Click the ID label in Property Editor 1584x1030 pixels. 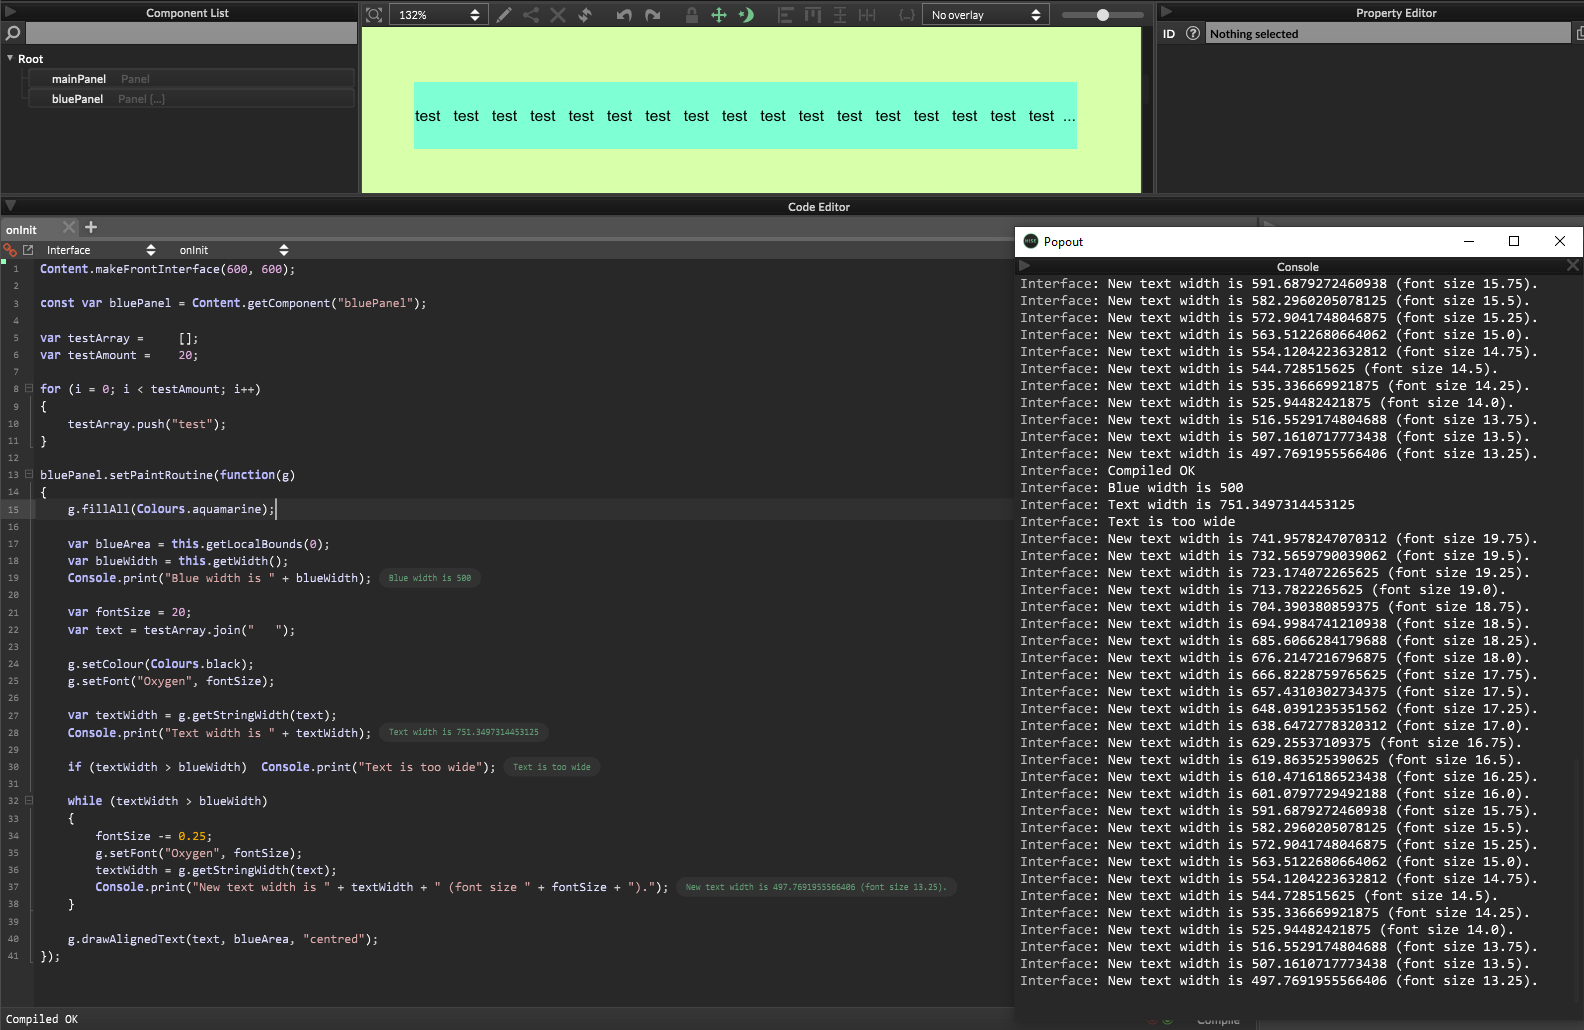click(x=1169, y=34)
